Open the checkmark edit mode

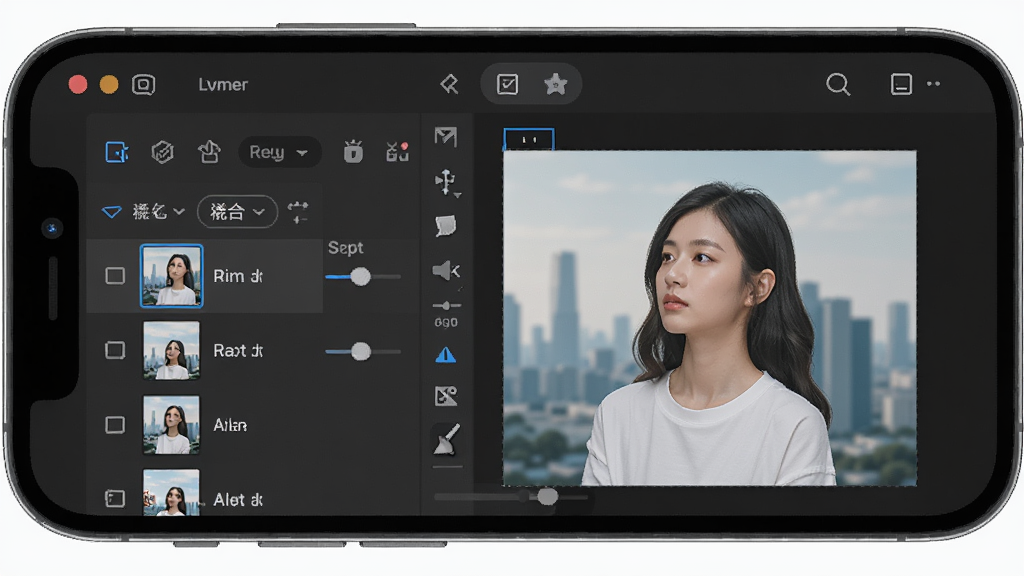pos(507,84)
